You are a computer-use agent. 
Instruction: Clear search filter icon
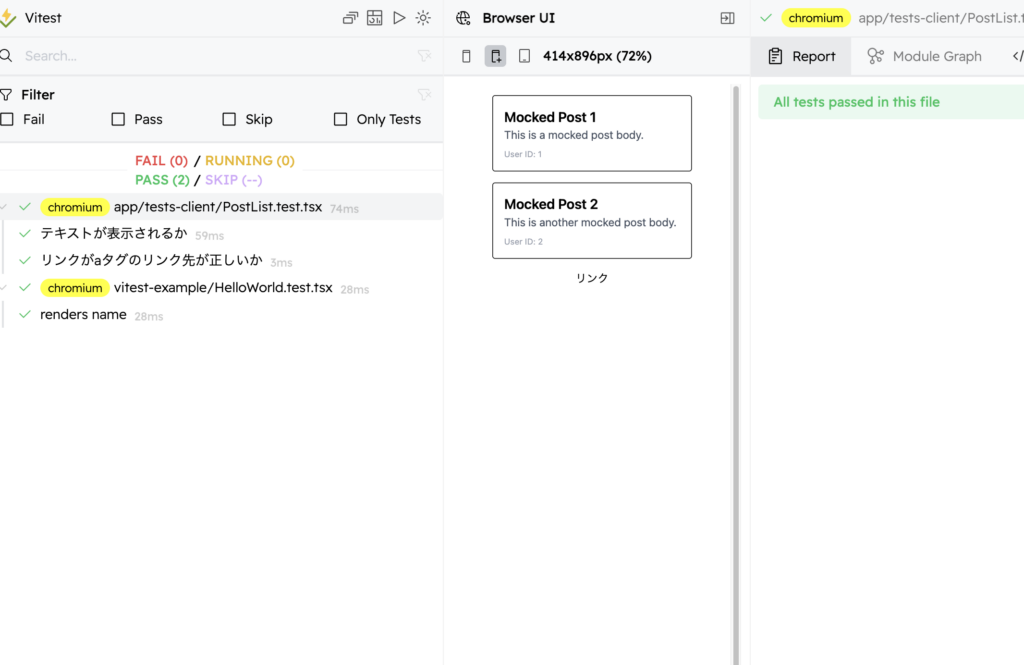coord(424,56)
